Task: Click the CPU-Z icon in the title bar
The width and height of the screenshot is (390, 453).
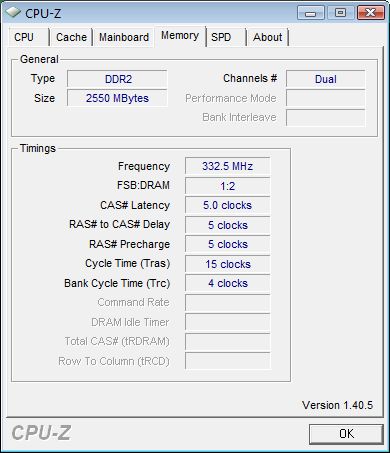Action: pos(14,12)
